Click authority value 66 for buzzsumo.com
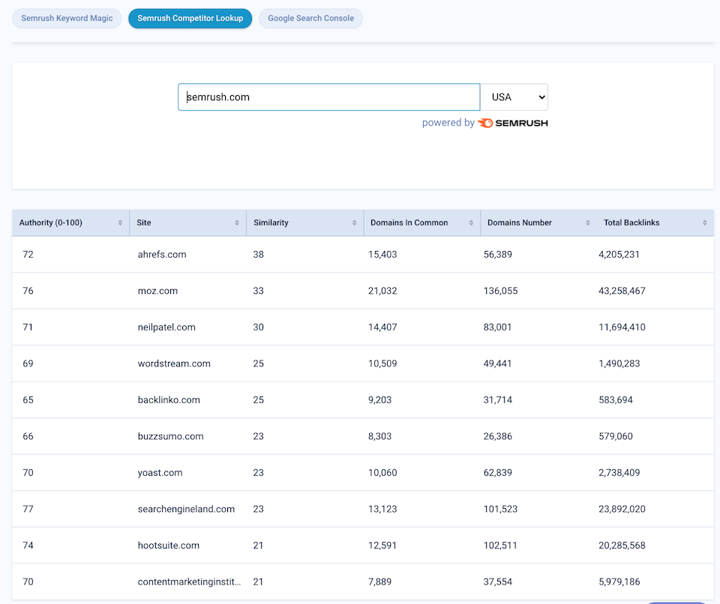This screenshot has width=720, height=604. tap(28, 436)
